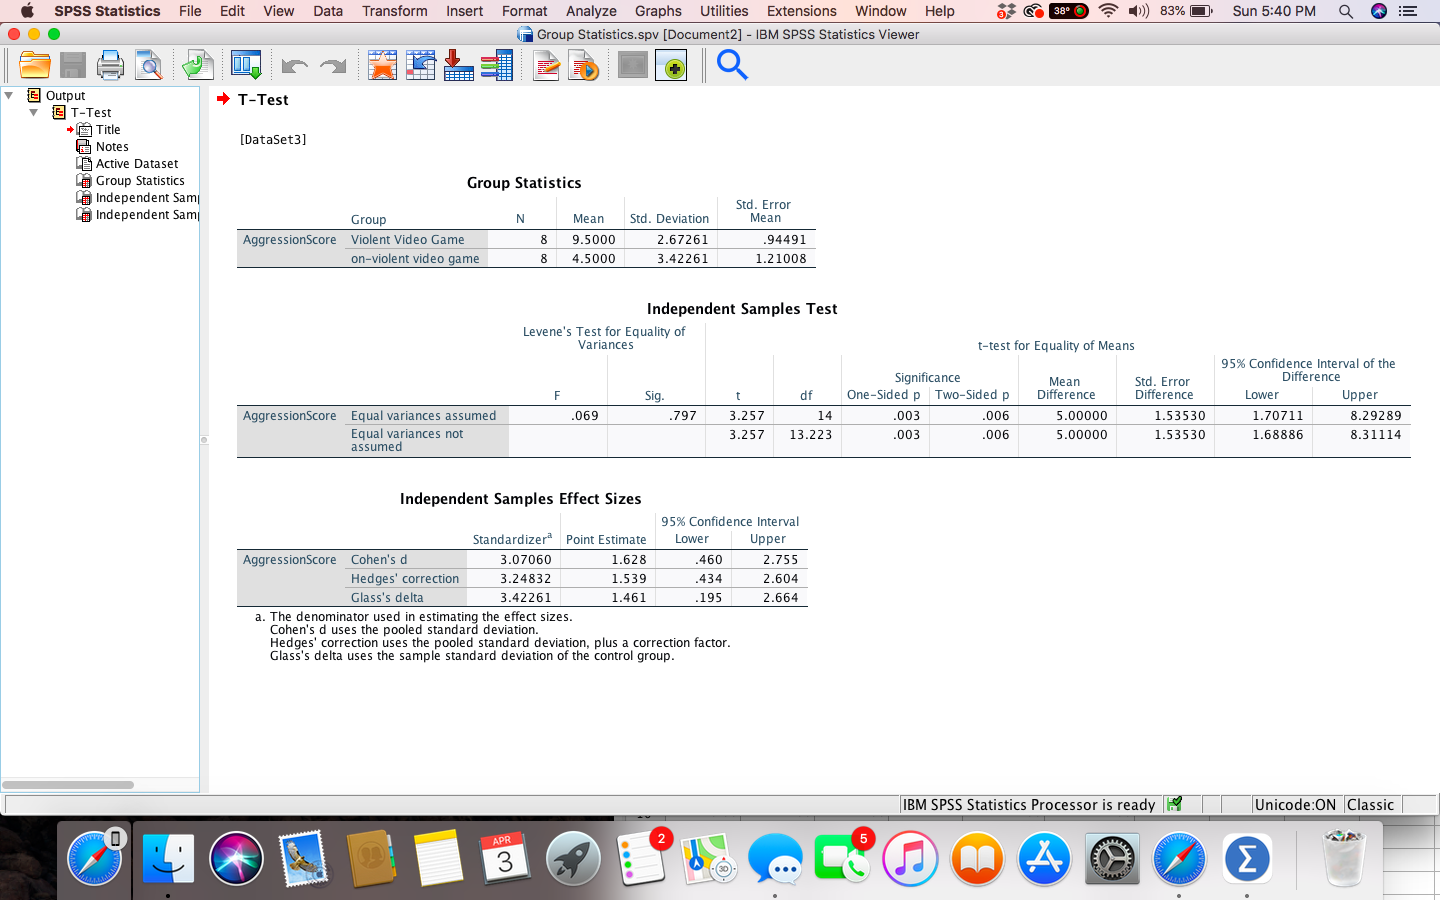Open the App Store from the Dock
The width and height of the screenshot is (1440, 900).
click(1044, 858)
